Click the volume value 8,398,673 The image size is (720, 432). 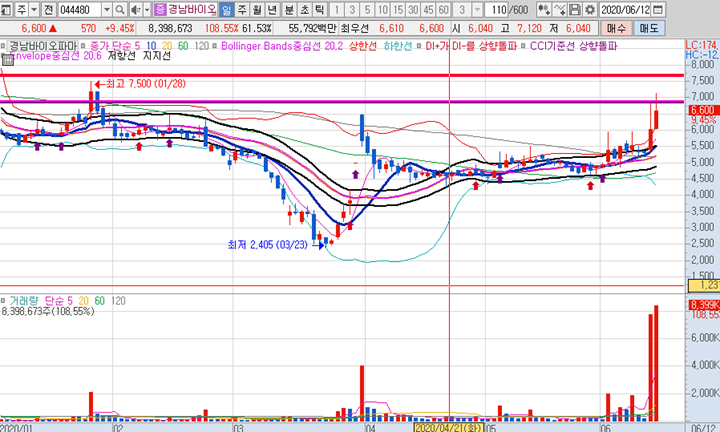pos(170,28)
